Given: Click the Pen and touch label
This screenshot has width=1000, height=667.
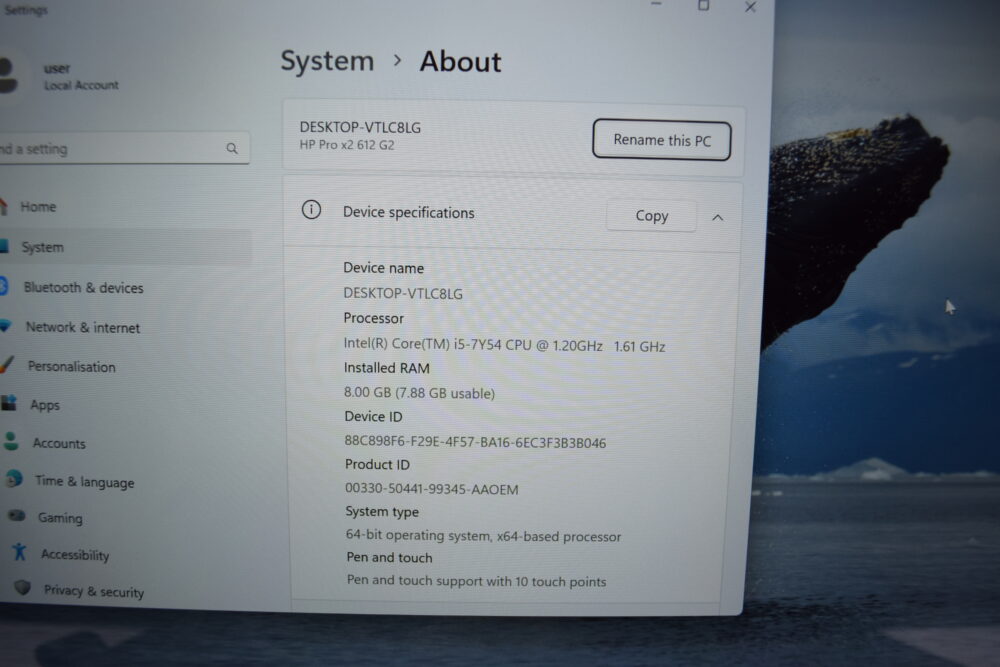Looking at the screenshot, I should pyautogui.click(x=389, y=557).
